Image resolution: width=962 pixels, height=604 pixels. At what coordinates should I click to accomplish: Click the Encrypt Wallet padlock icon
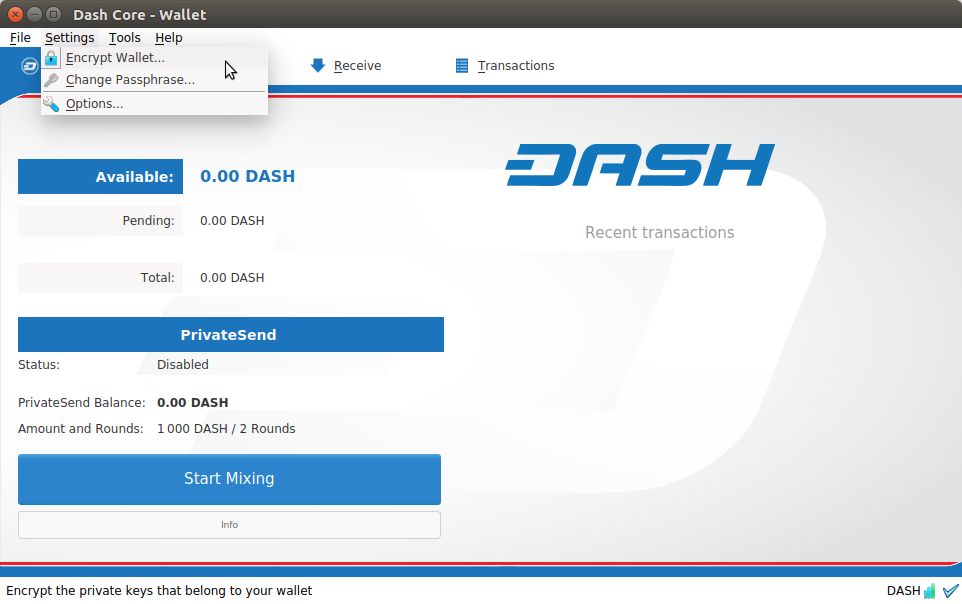click(52, 58)
